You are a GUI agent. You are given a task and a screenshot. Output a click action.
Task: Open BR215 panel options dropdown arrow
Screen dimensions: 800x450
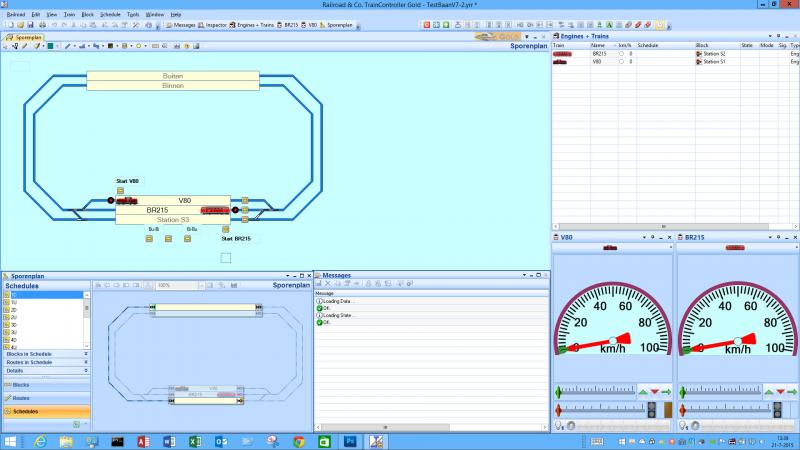tap(770, 237)
